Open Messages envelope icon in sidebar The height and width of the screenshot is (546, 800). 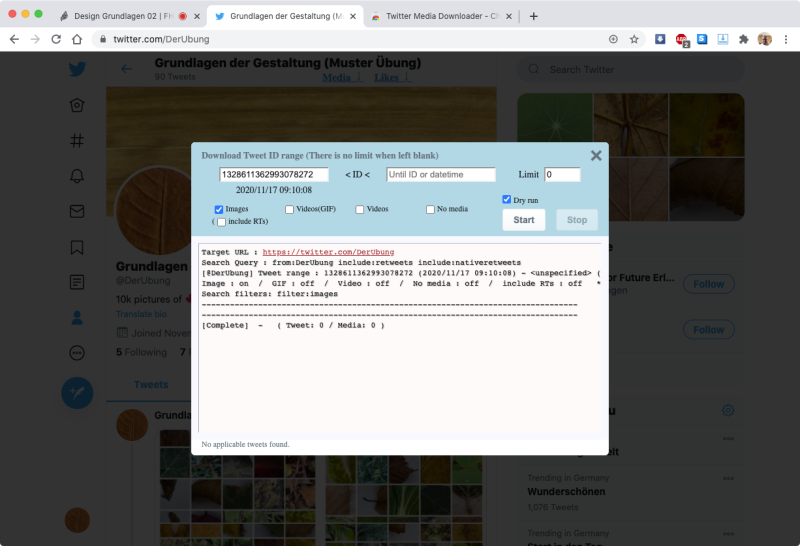77,211
